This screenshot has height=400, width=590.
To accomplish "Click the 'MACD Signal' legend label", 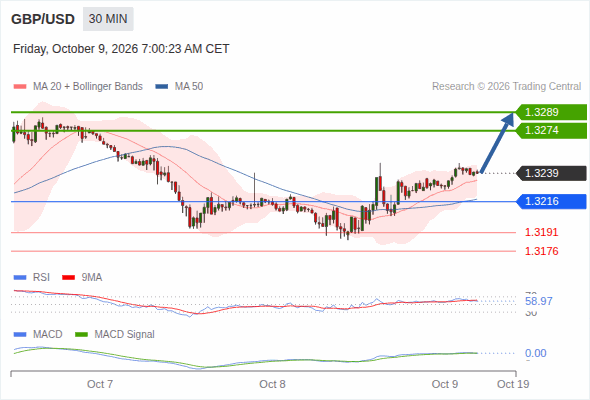I will pyautogui.click(x=125, y=335).
